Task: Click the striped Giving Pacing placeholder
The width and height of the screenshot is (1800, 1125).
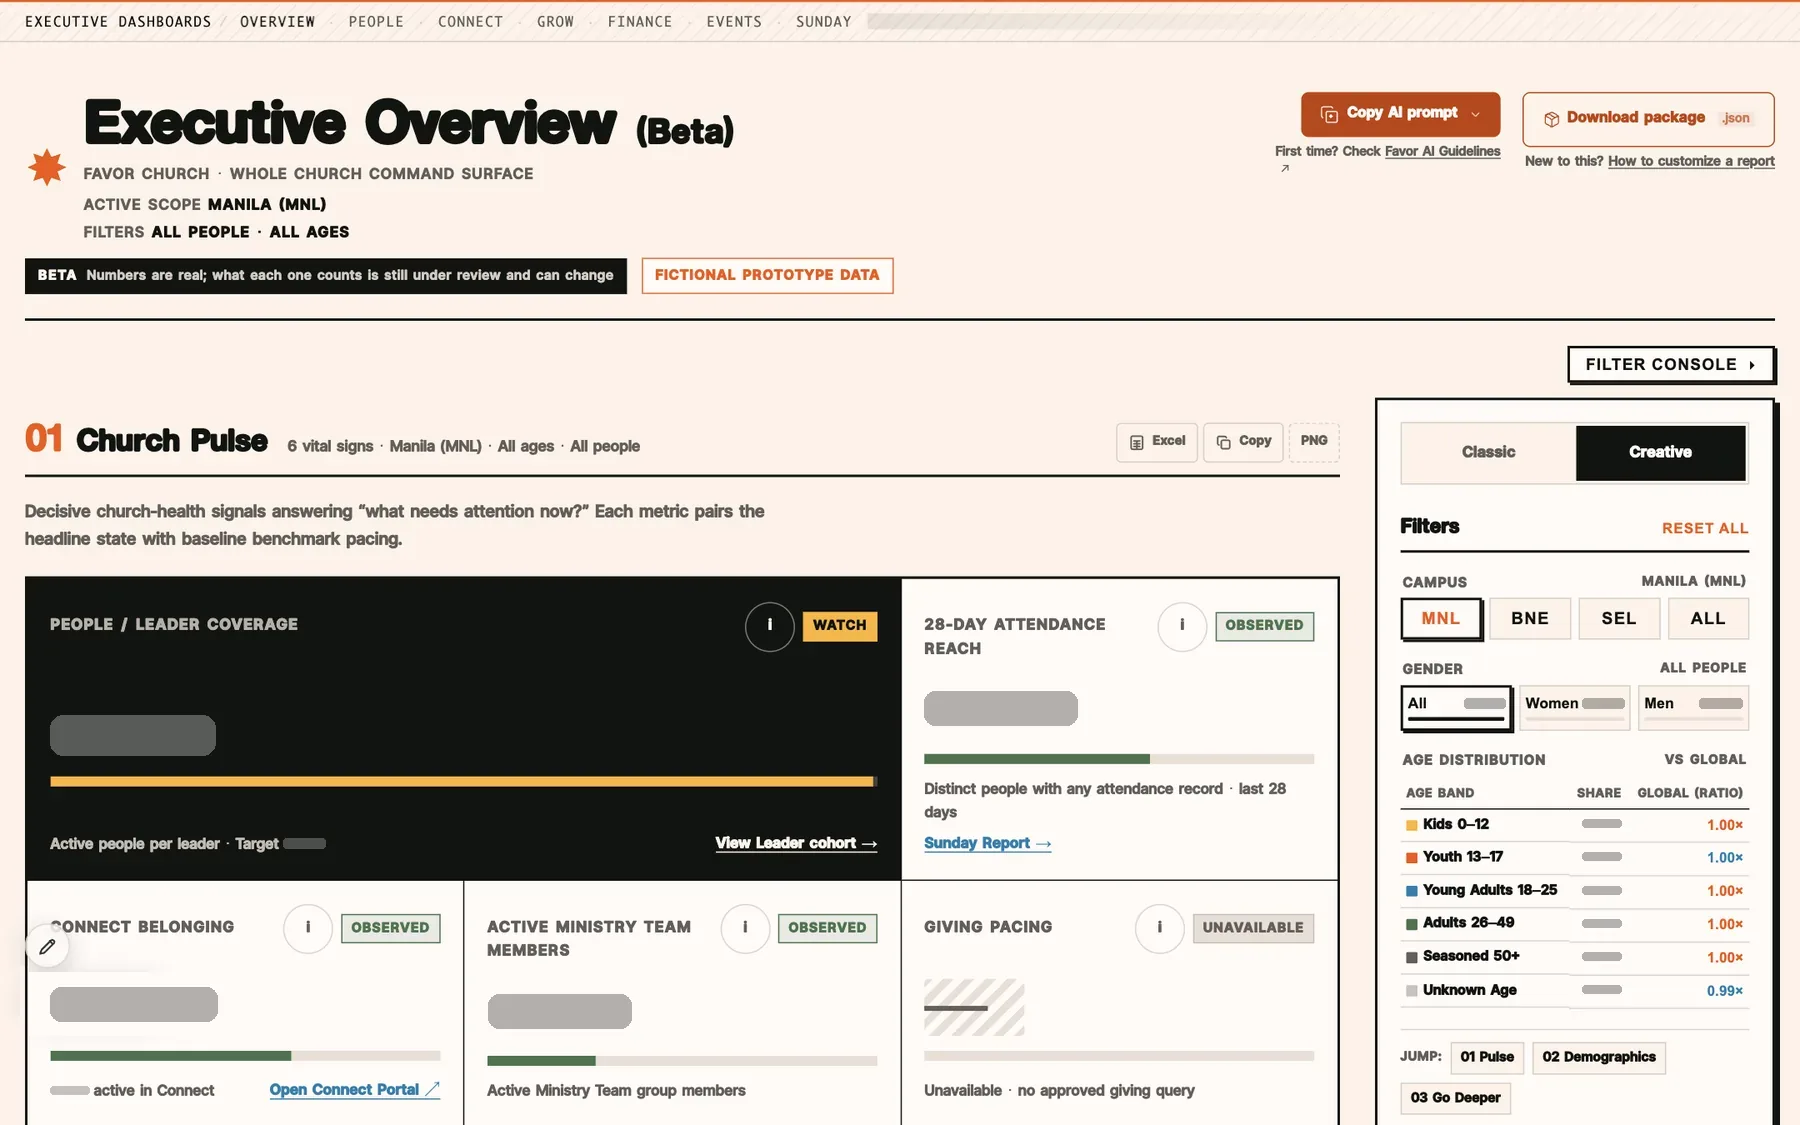Action: pos(974,1008)
